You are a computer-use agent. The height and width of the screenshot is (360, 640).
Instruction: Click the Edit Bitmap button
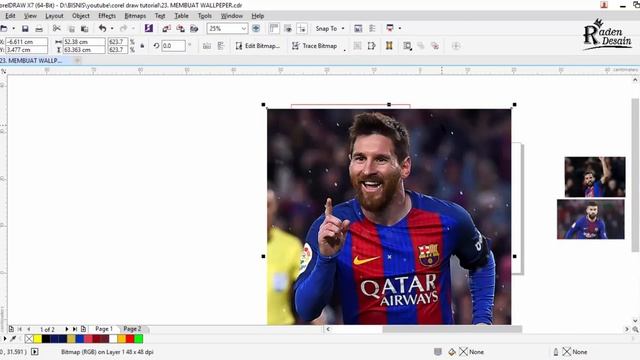(x=258, y=46)
